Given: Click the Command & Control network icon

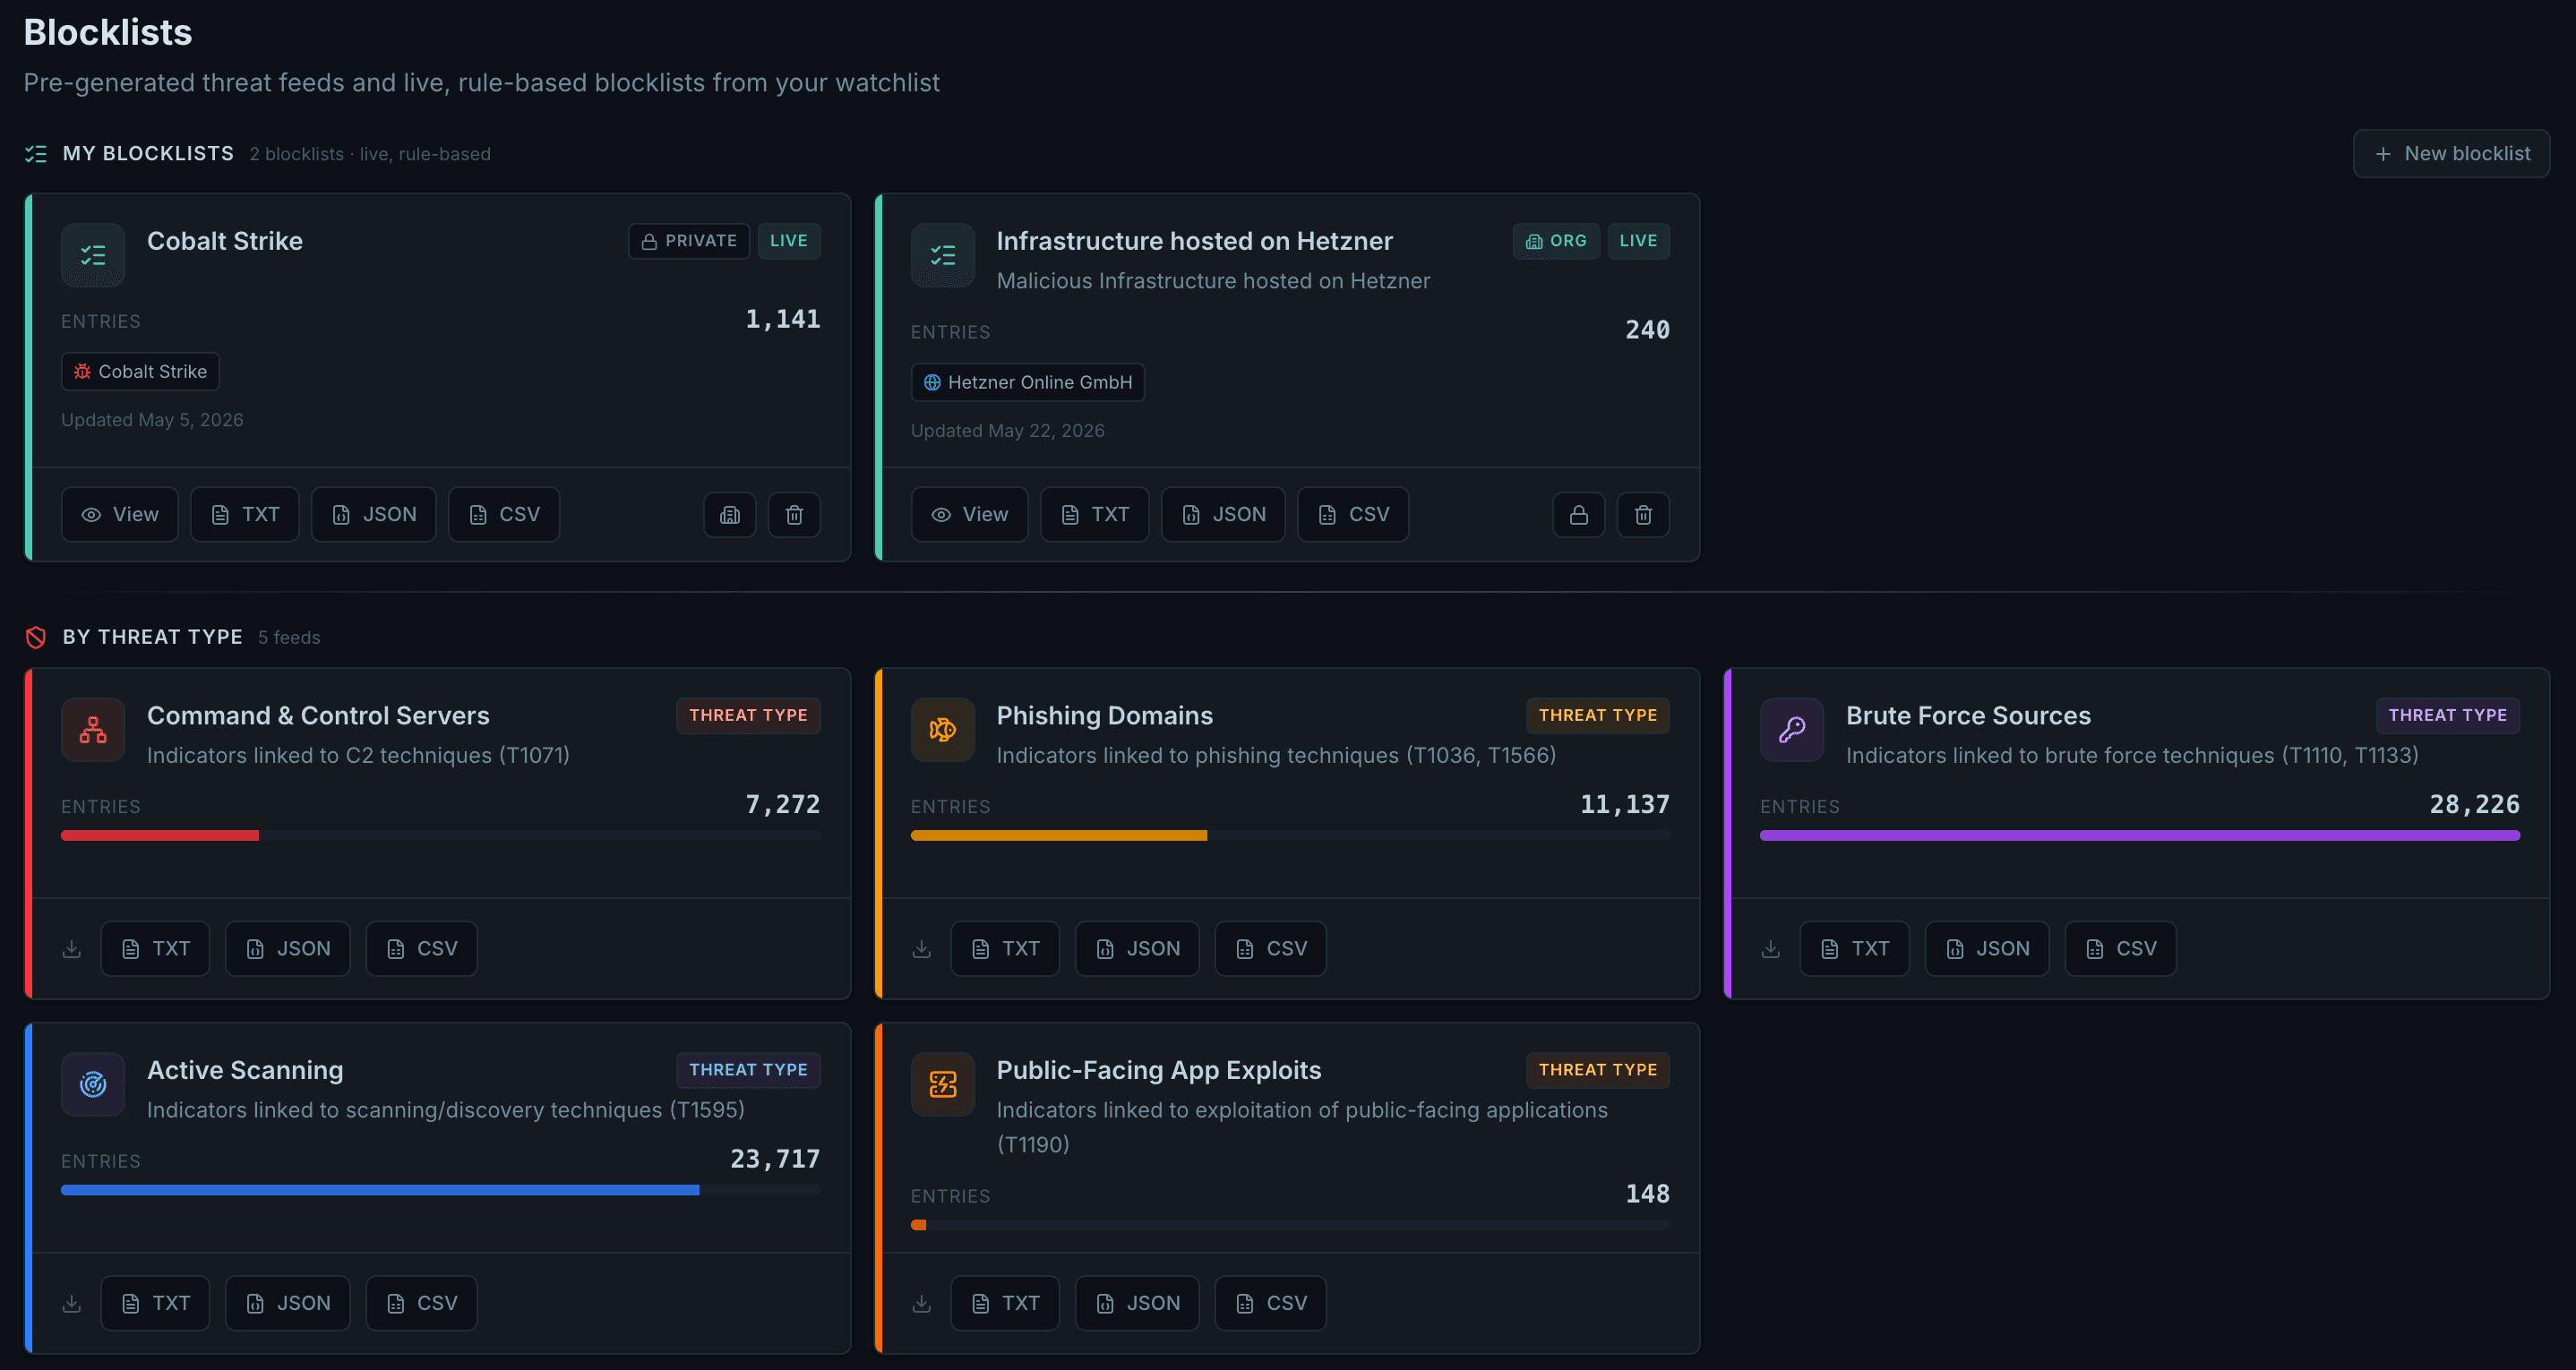Looking at the screenshot, I should pos(93,730).
